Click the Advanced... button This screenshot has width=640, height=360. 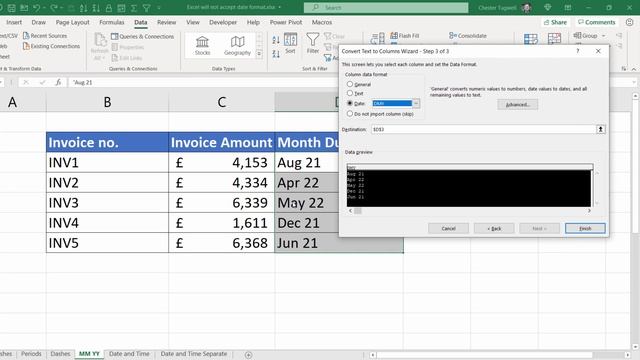point(518,105)
